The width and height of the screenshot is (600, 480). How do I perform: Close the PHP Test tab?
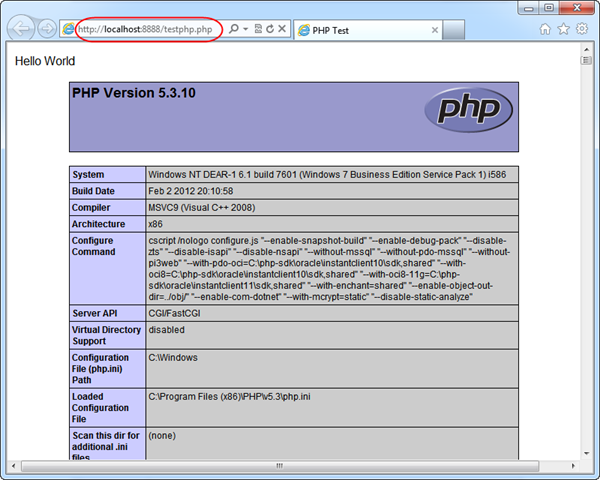tap(435, 30)
